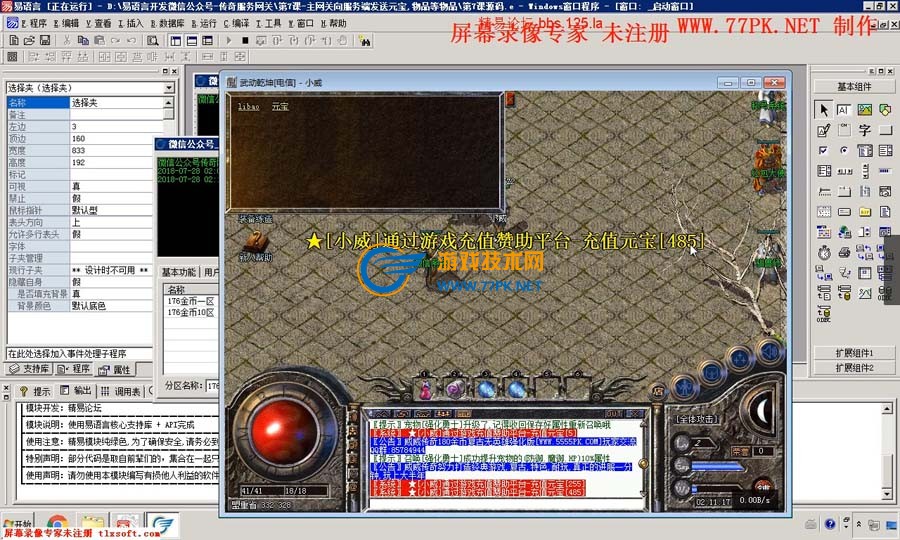Switch to the 支持库 tab

(x=29, y=369)
